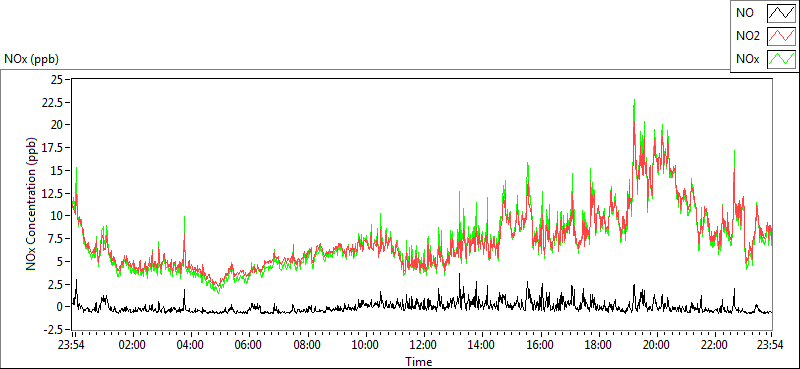Screen dimensions: 800x369
Task: Click the 20:00 time label
Action: (x=656, y=345)
